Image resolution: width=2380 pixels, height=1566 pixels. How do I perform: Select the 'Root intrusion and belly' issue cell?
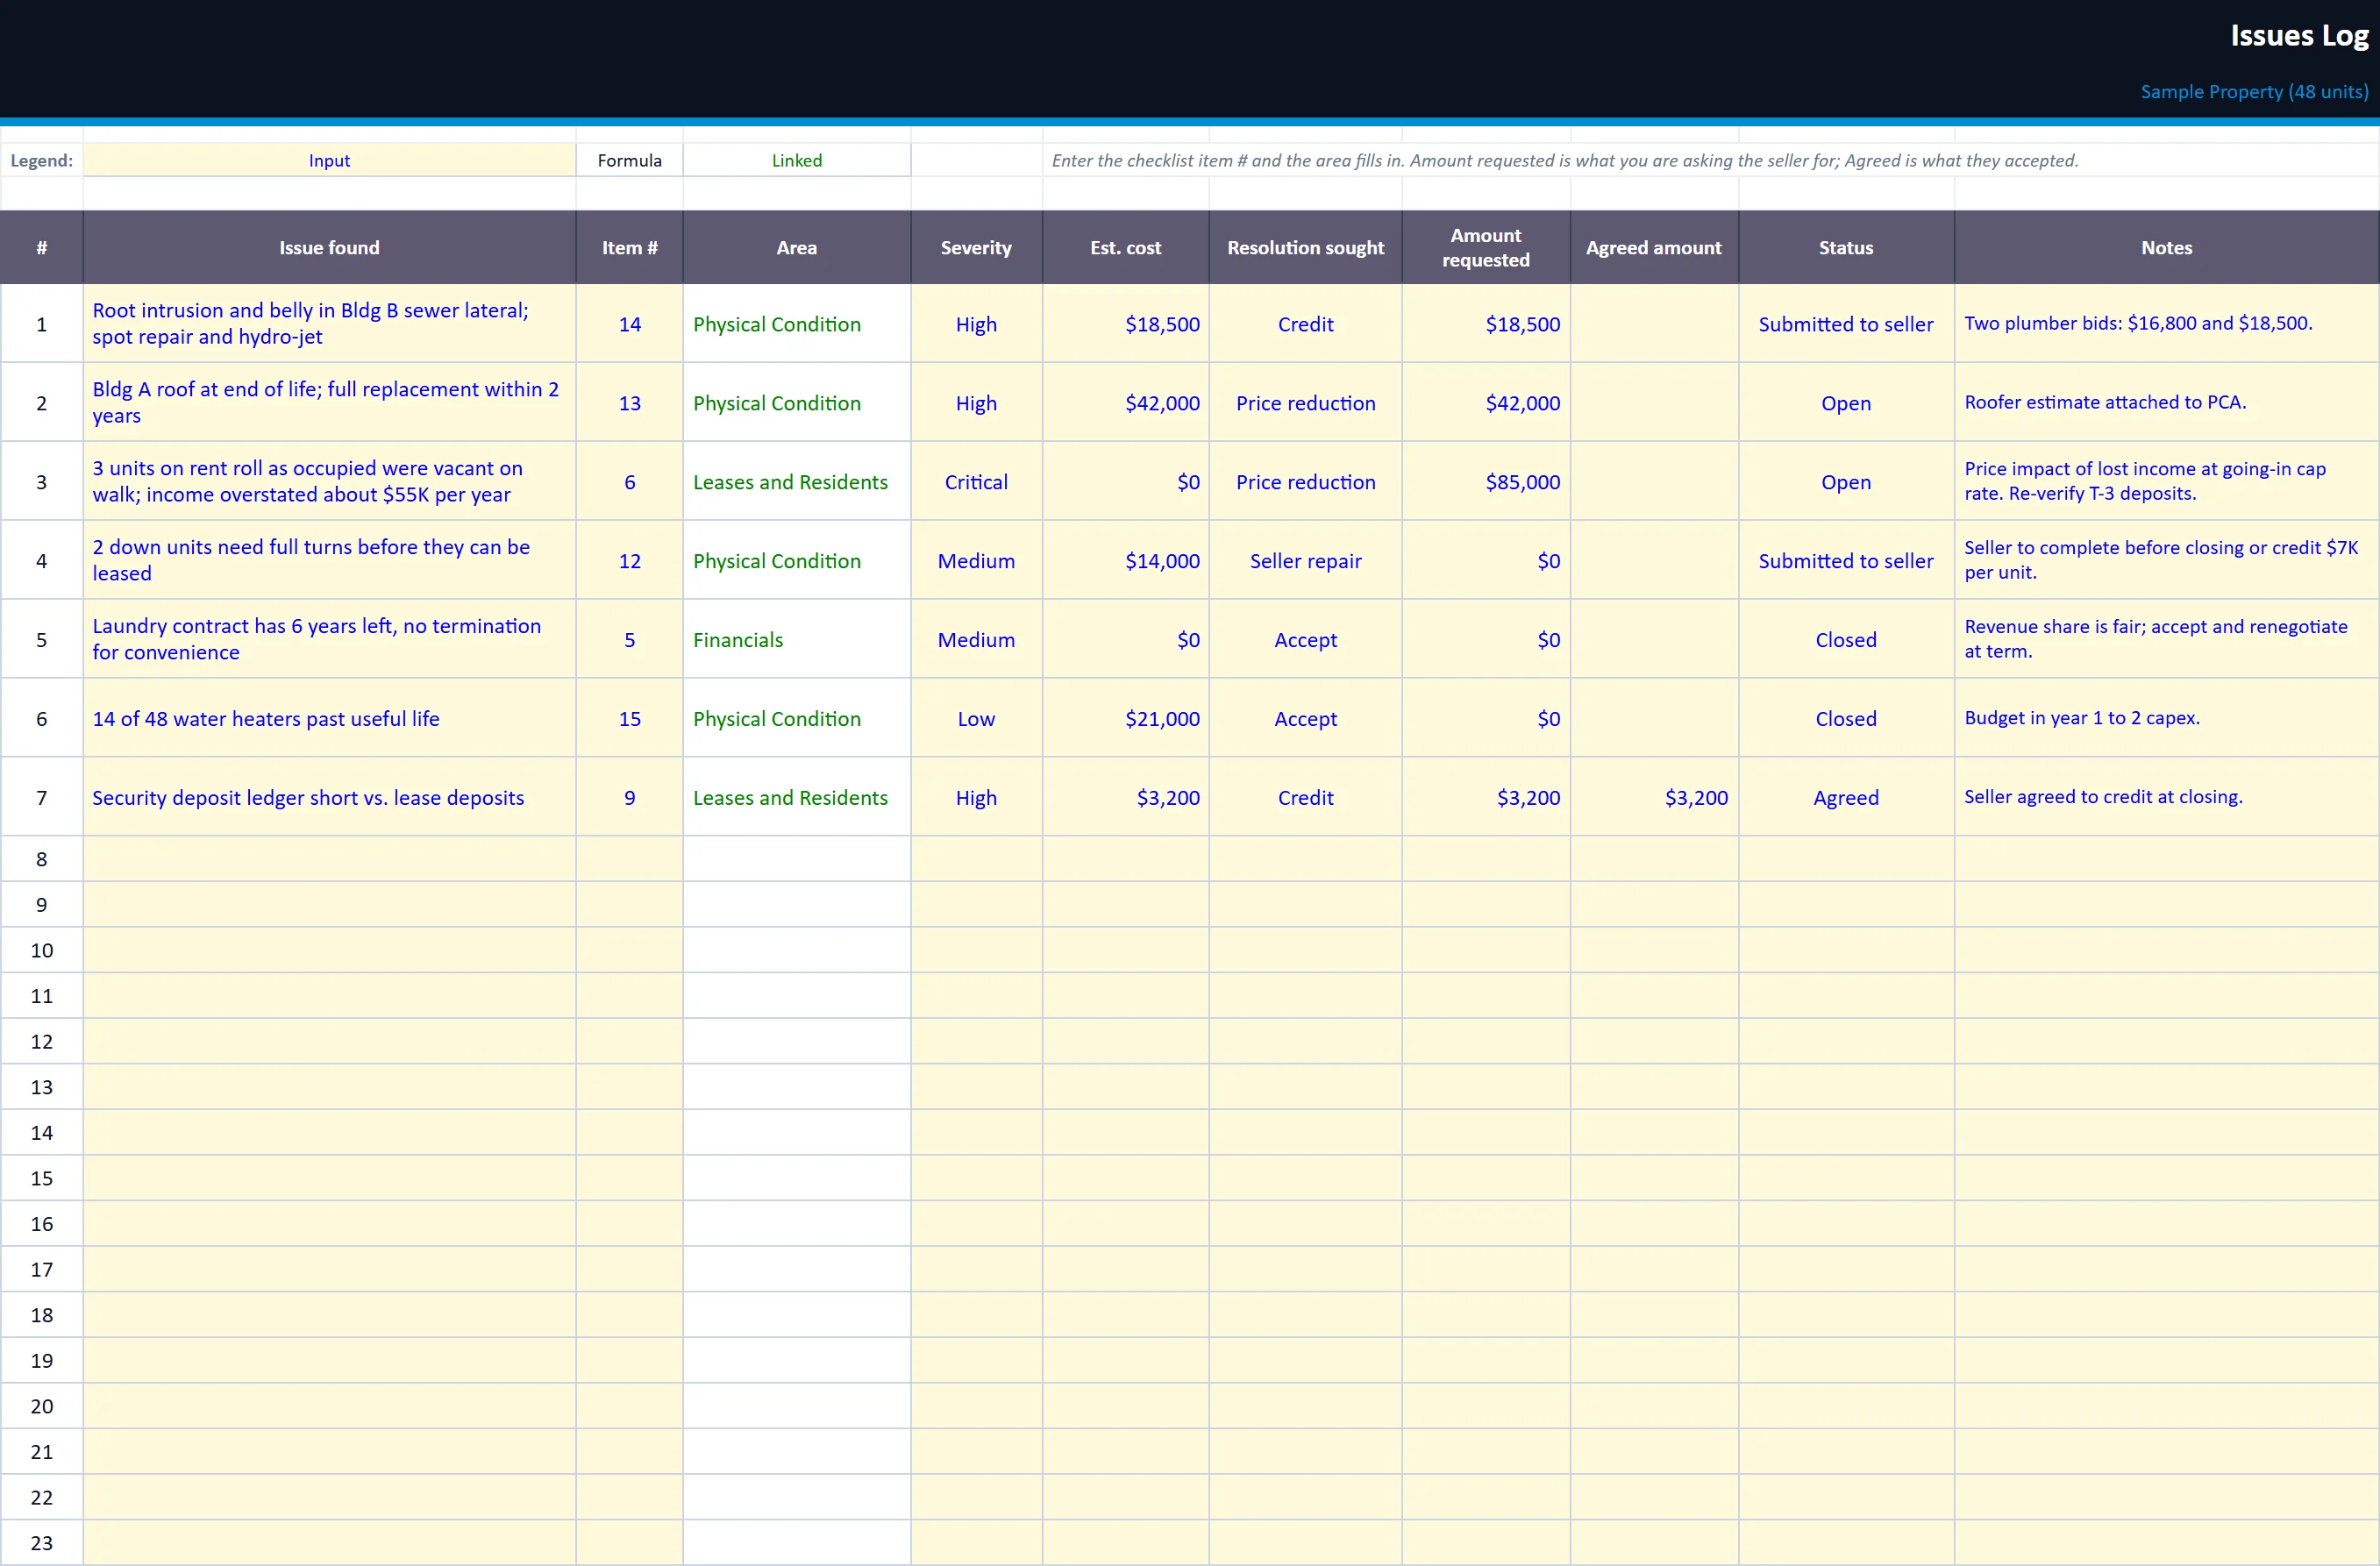(x=329, y=324)
